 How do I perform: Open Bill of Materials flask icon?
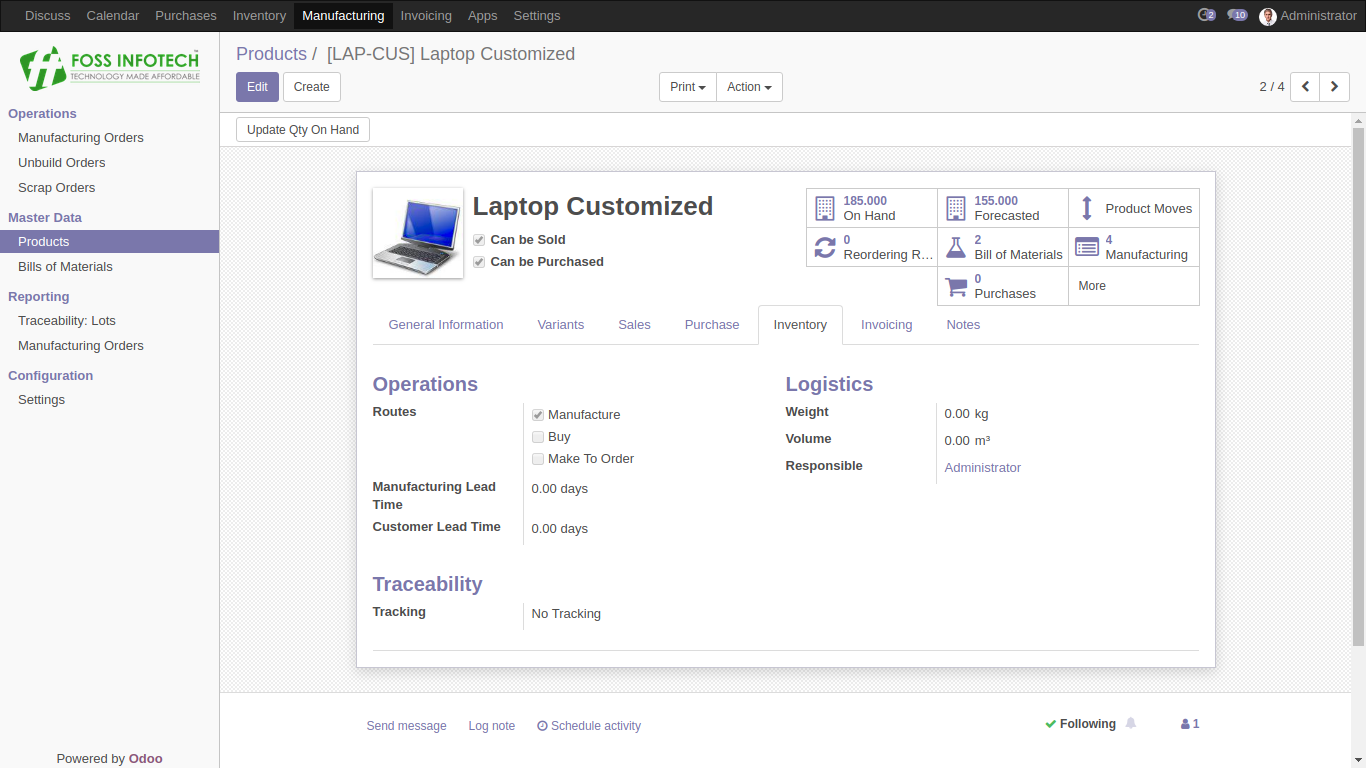(x=956, y=247)
